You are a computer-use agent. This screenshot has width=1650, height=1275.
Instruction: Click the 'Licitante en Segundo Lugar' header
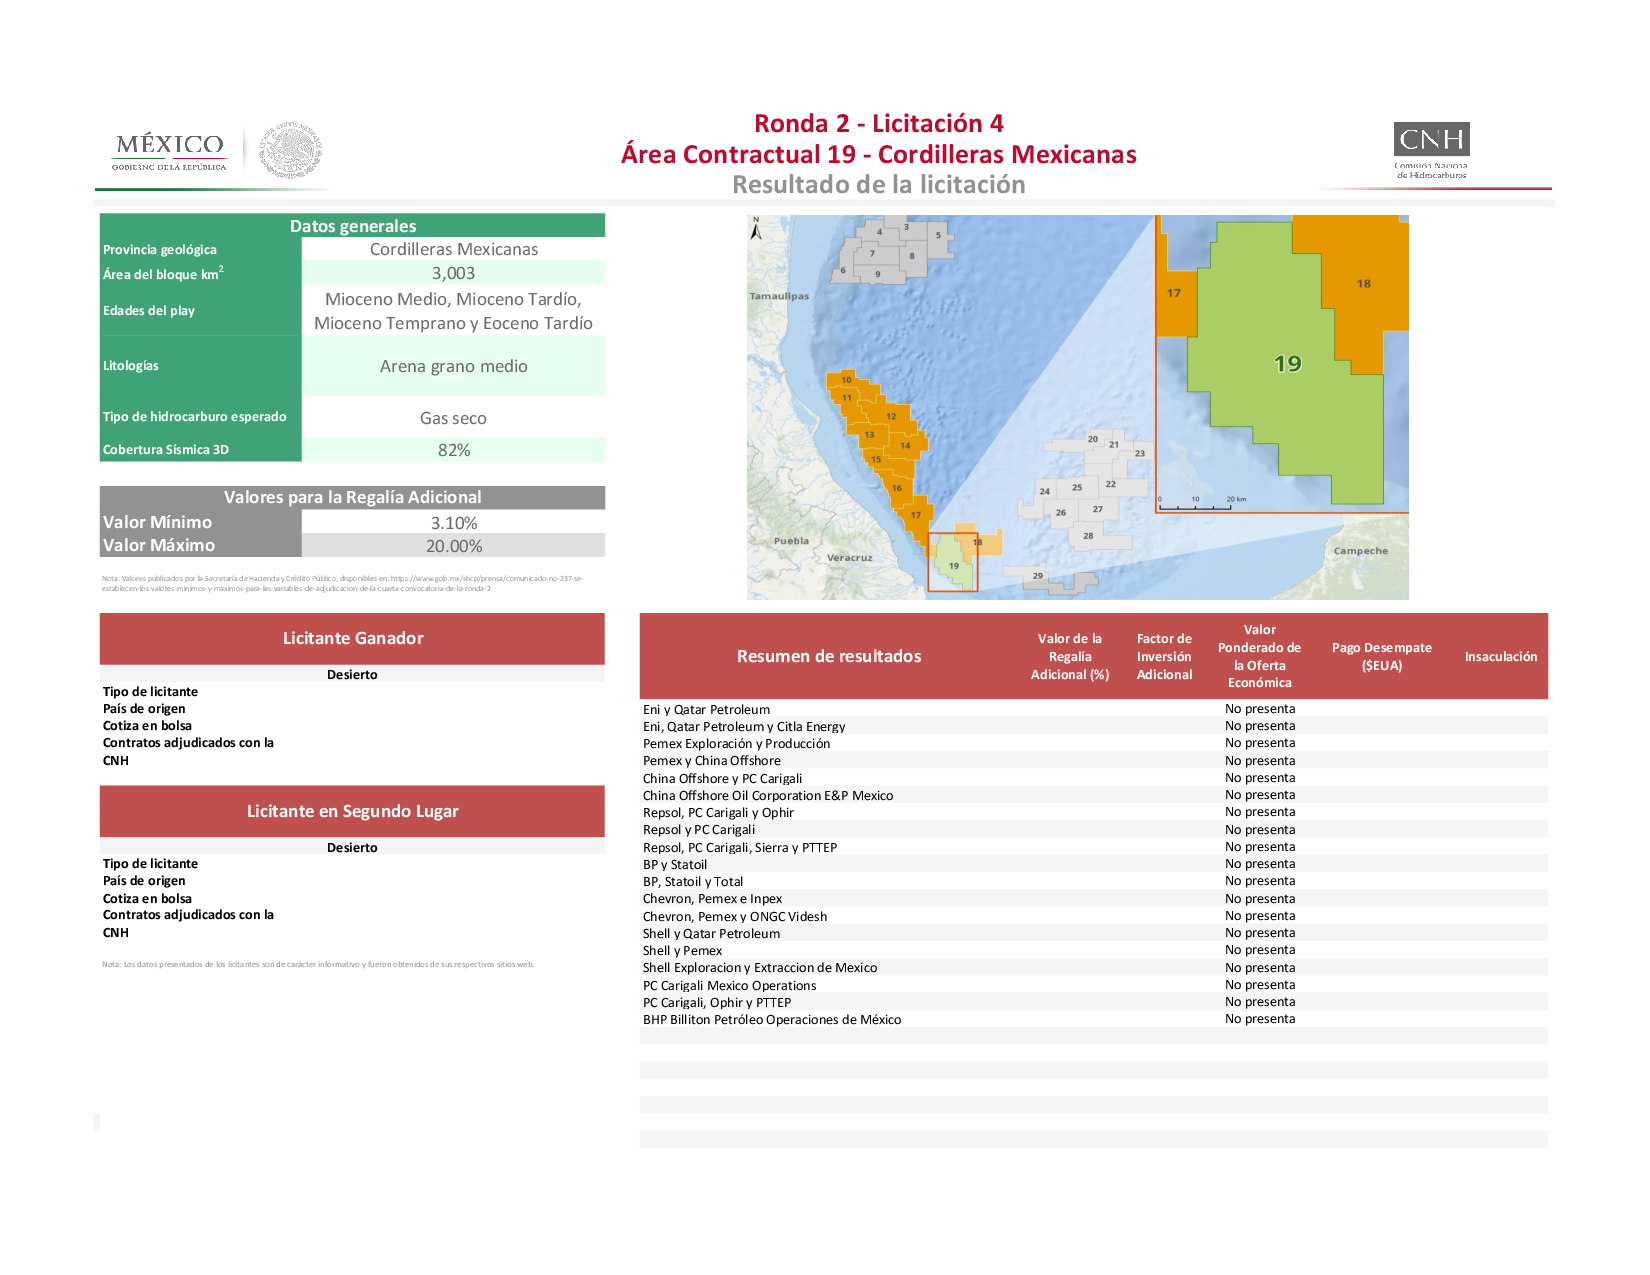(352, 811)
